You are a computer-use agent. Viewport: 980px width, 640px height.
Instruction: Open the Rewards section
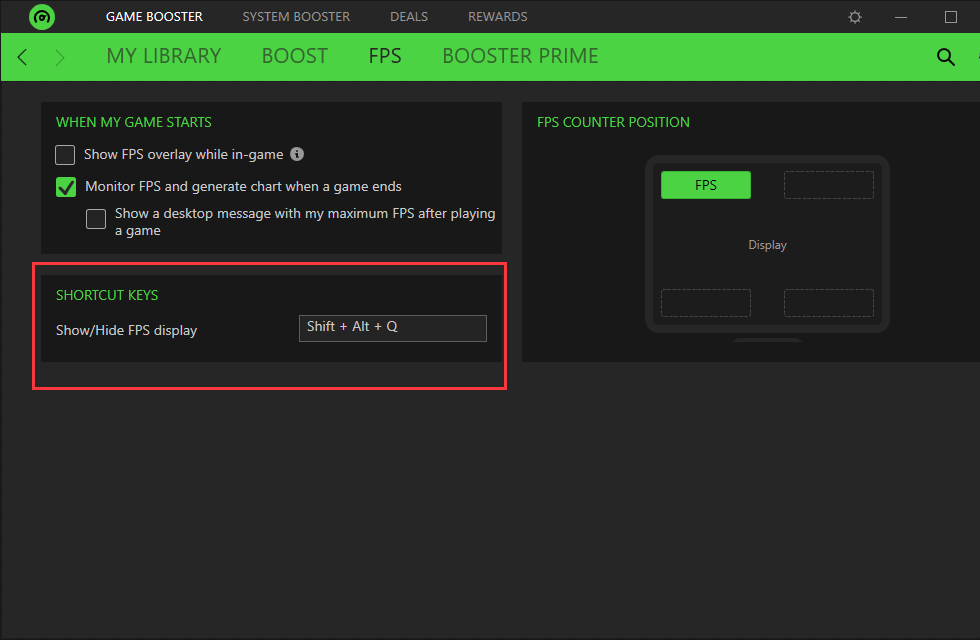click(498, 17)
